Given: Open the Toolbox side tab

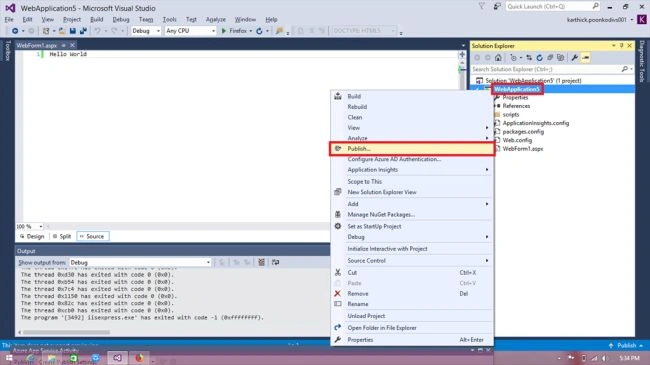Looking at the screenshot, I should [7, 51].
